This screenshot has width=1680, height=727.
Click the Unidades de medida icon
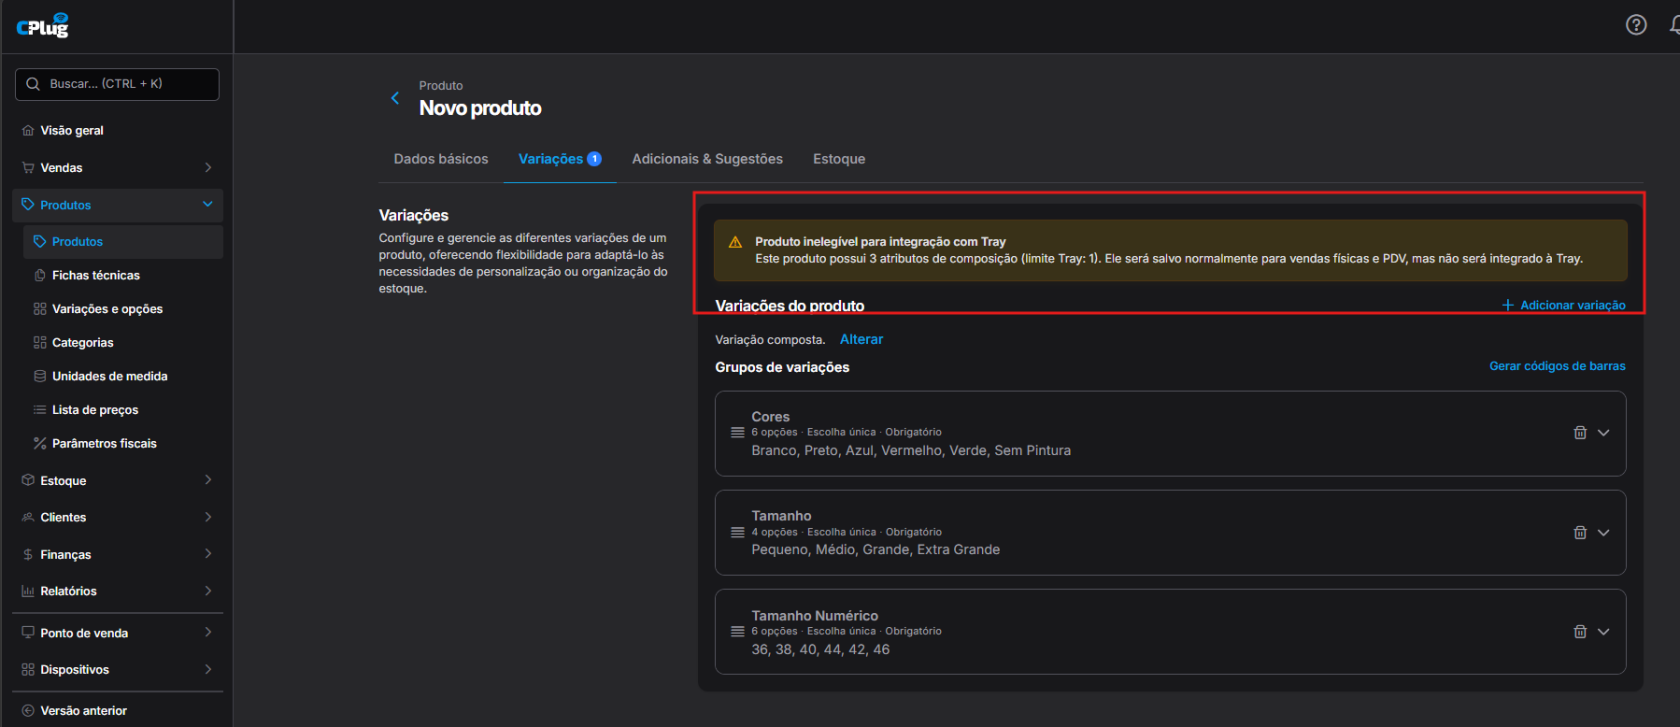tap(40, 376)
